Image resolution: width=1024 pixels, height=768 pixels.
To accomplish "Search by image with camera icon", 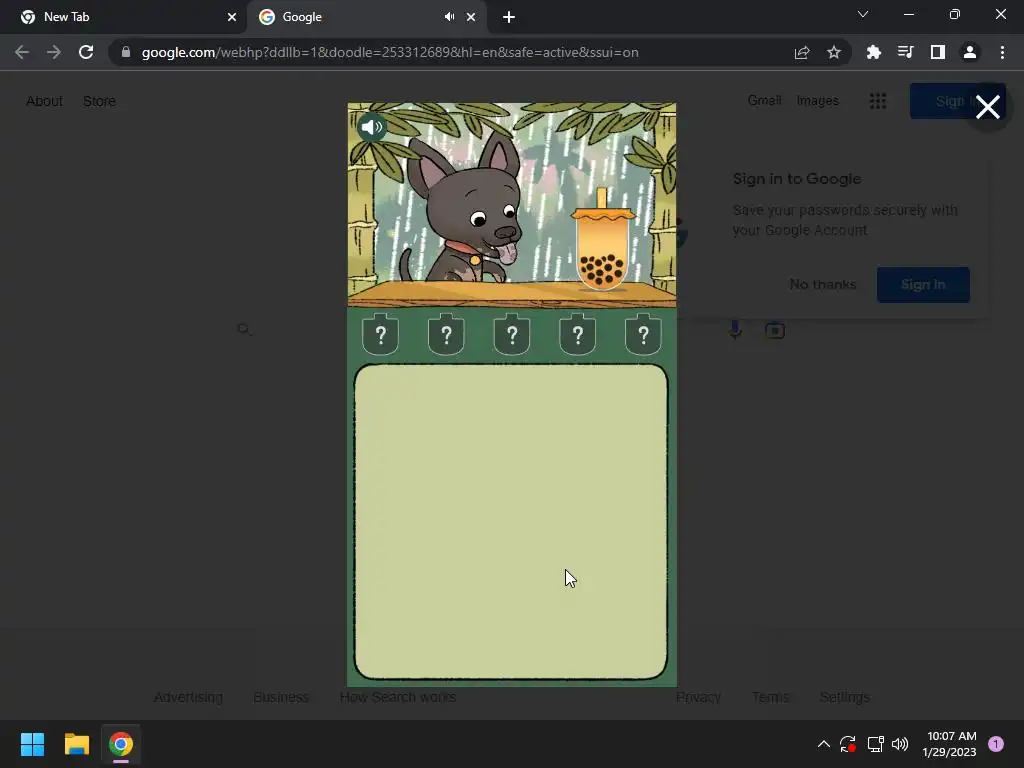I will 775,330.
